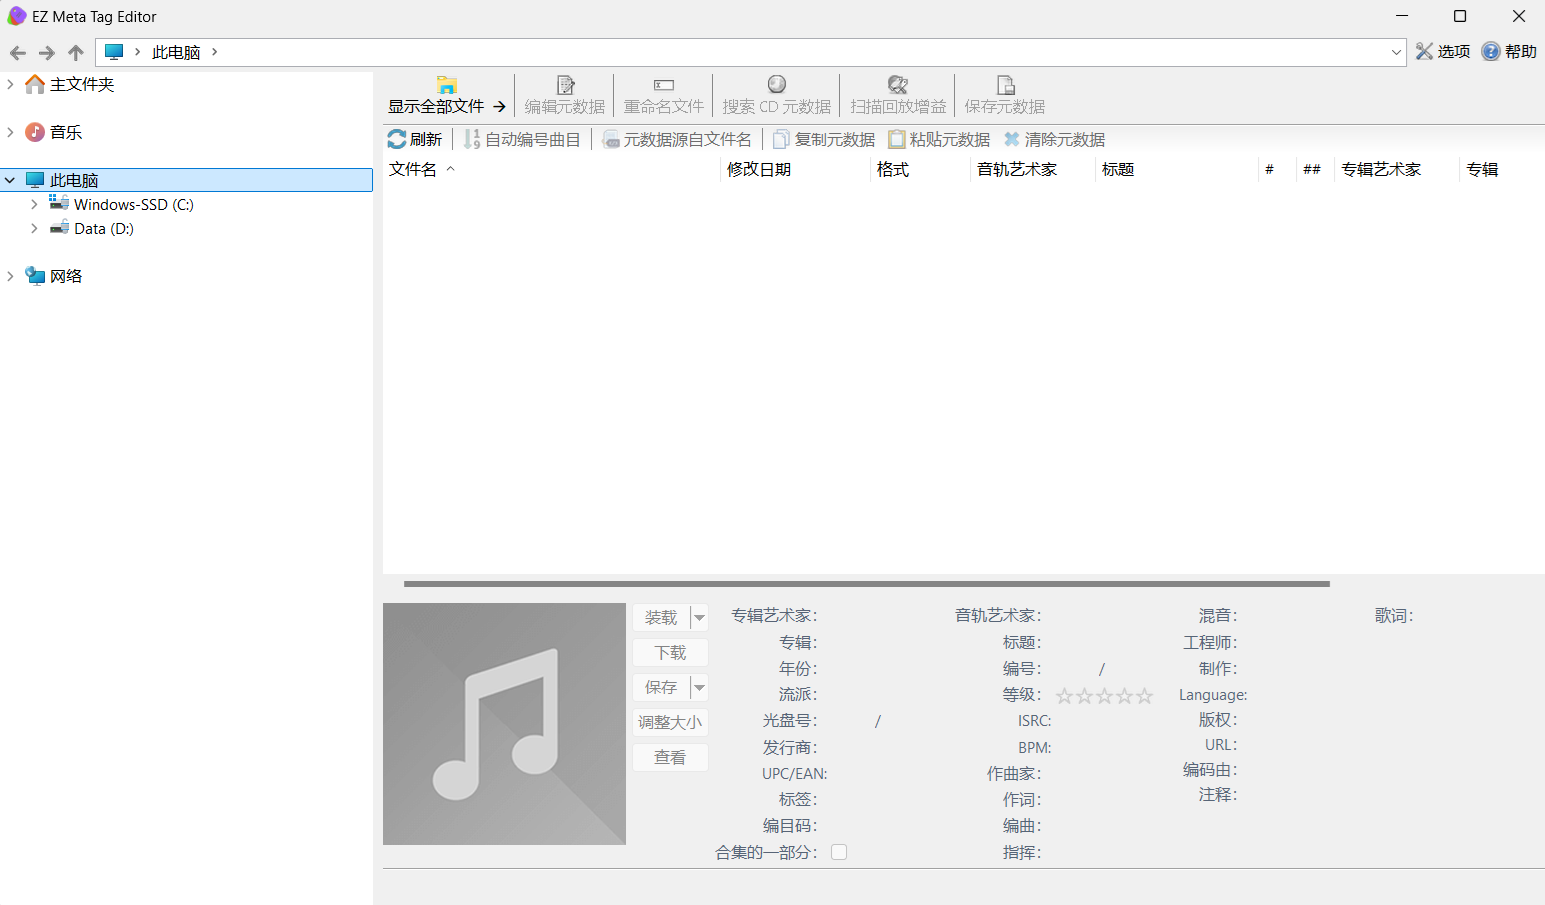Screen dimensions: 1545x905
Task: Set rating to the fifth star
Action: (1145, 696)
